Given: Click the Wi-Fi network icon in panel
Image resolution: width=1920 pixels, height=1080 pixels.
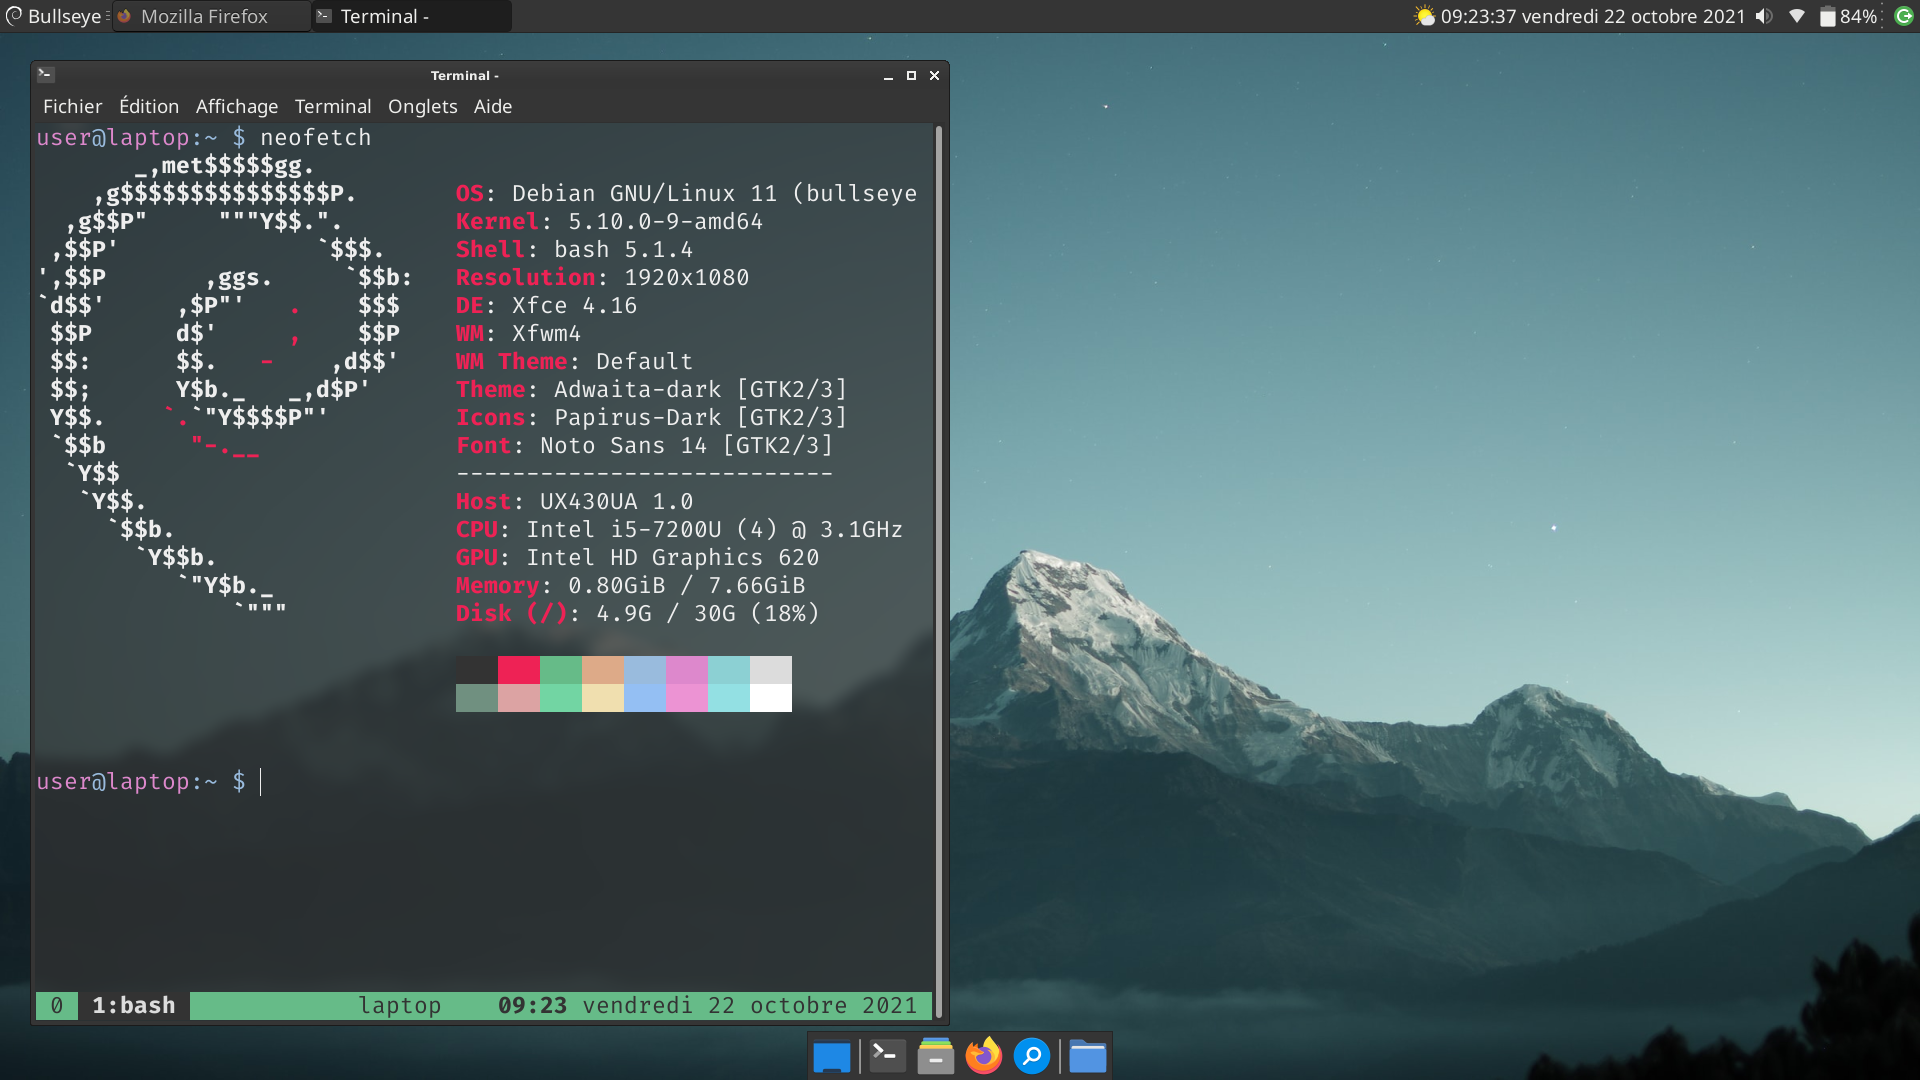Looking at the screenshot, I should coord(1797,16).
